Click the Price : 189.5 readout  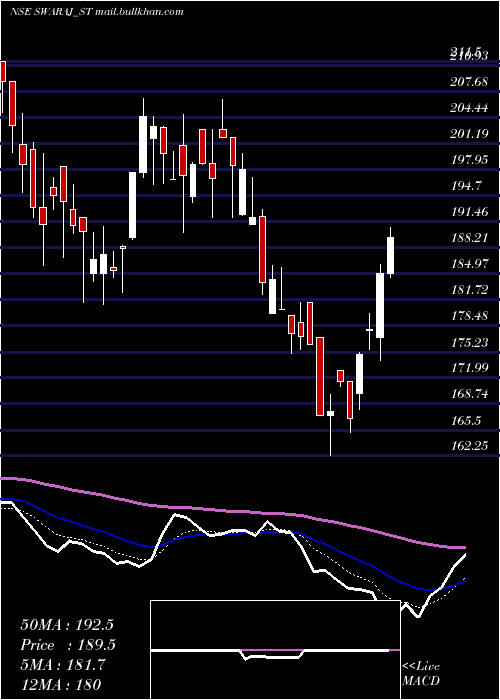[68, 645]
